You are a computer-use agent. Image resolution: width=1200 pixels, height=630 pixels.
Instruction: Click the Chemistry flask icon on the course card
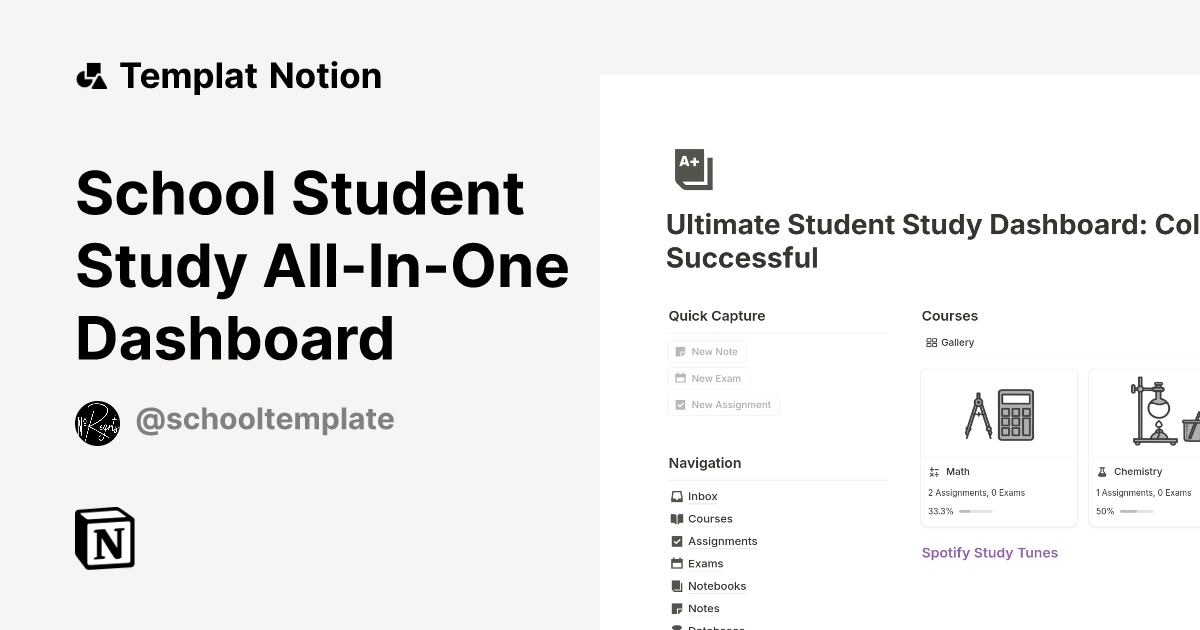(1103, 471)
